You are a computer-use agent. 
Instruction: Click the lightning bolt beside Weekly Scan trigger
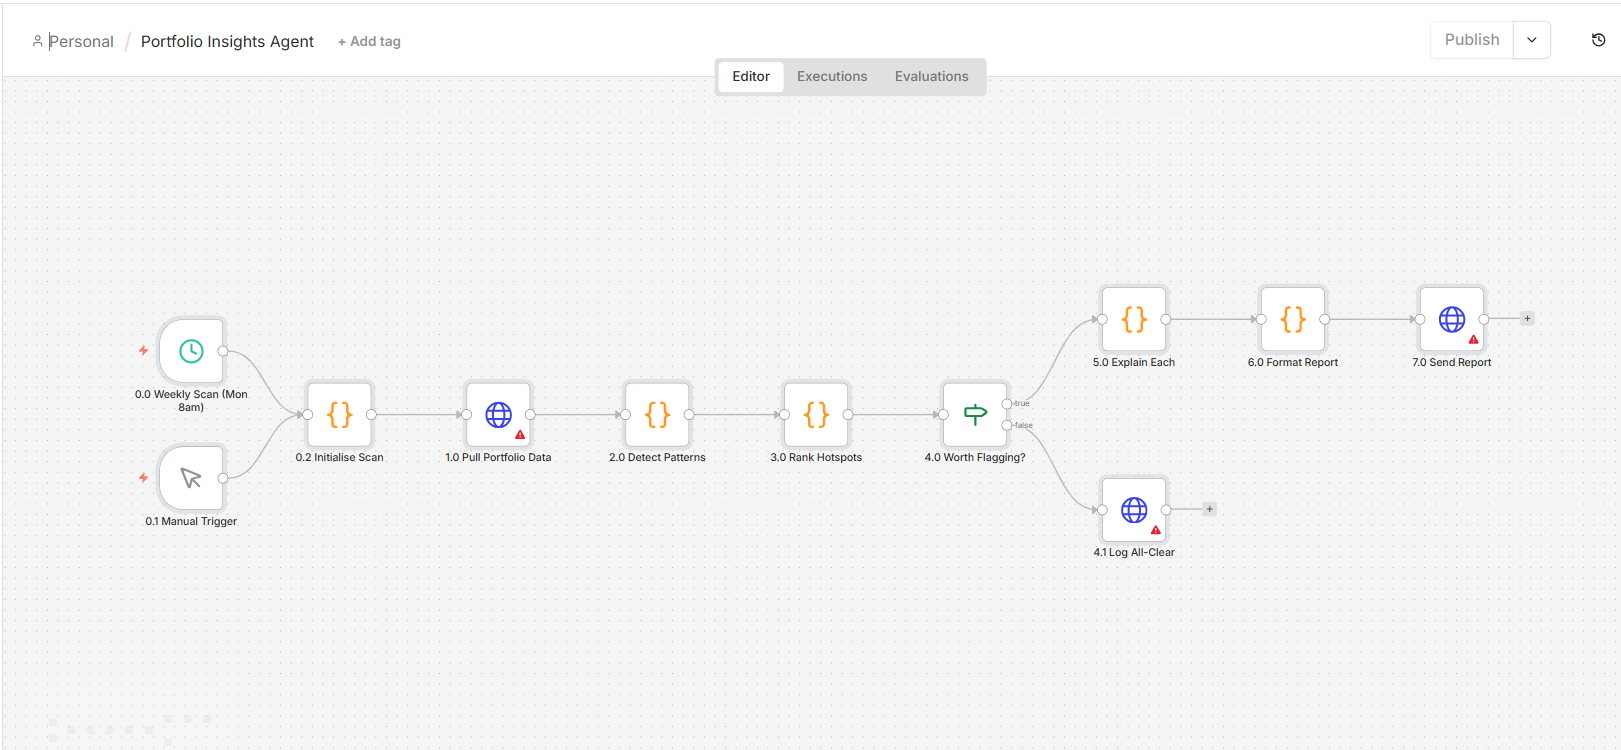[143, 350]
